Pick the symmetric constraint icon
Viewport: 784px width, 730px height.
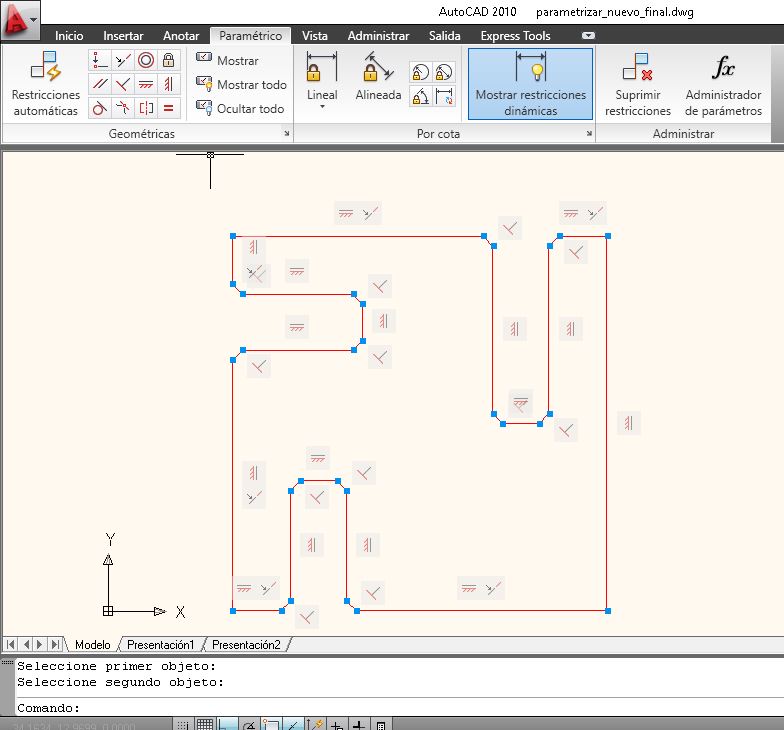point(146,108)
